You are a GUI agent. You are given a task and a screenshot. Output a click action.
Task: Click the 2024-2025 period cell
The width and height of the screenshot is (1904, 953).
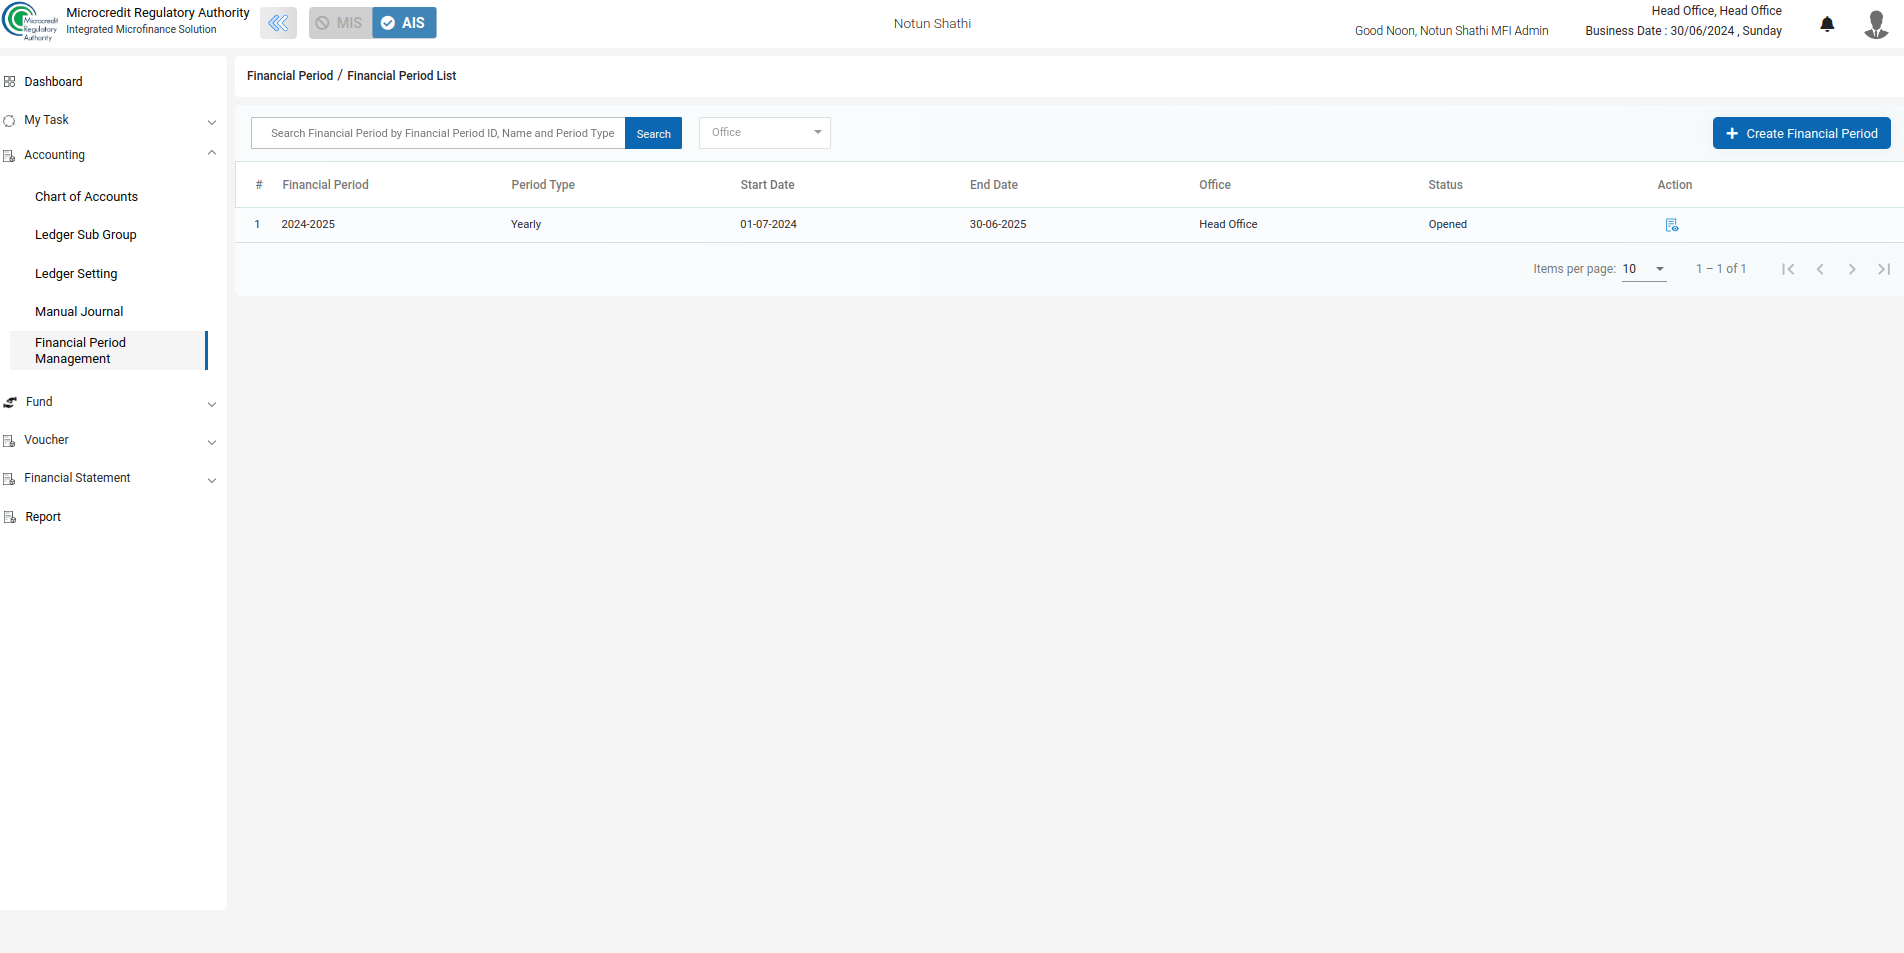pos(308,225)
